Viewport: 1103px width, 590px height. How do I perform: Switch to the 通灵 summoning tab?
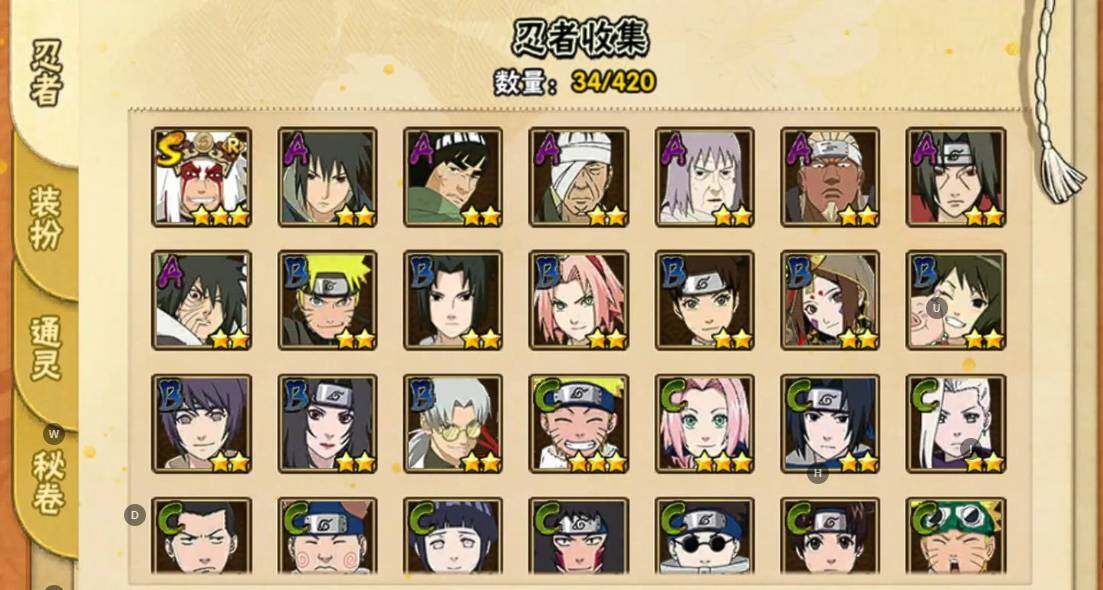[46, 348]
